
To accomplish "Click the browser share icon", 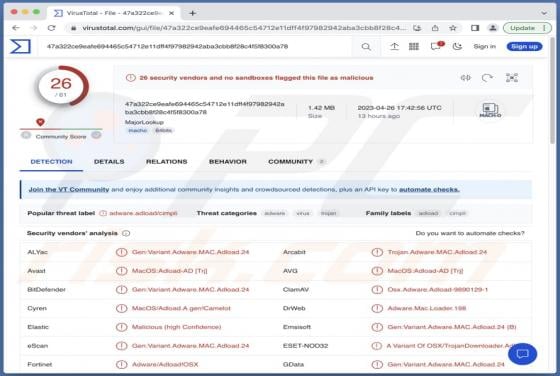I will click(x=435, y=28).
